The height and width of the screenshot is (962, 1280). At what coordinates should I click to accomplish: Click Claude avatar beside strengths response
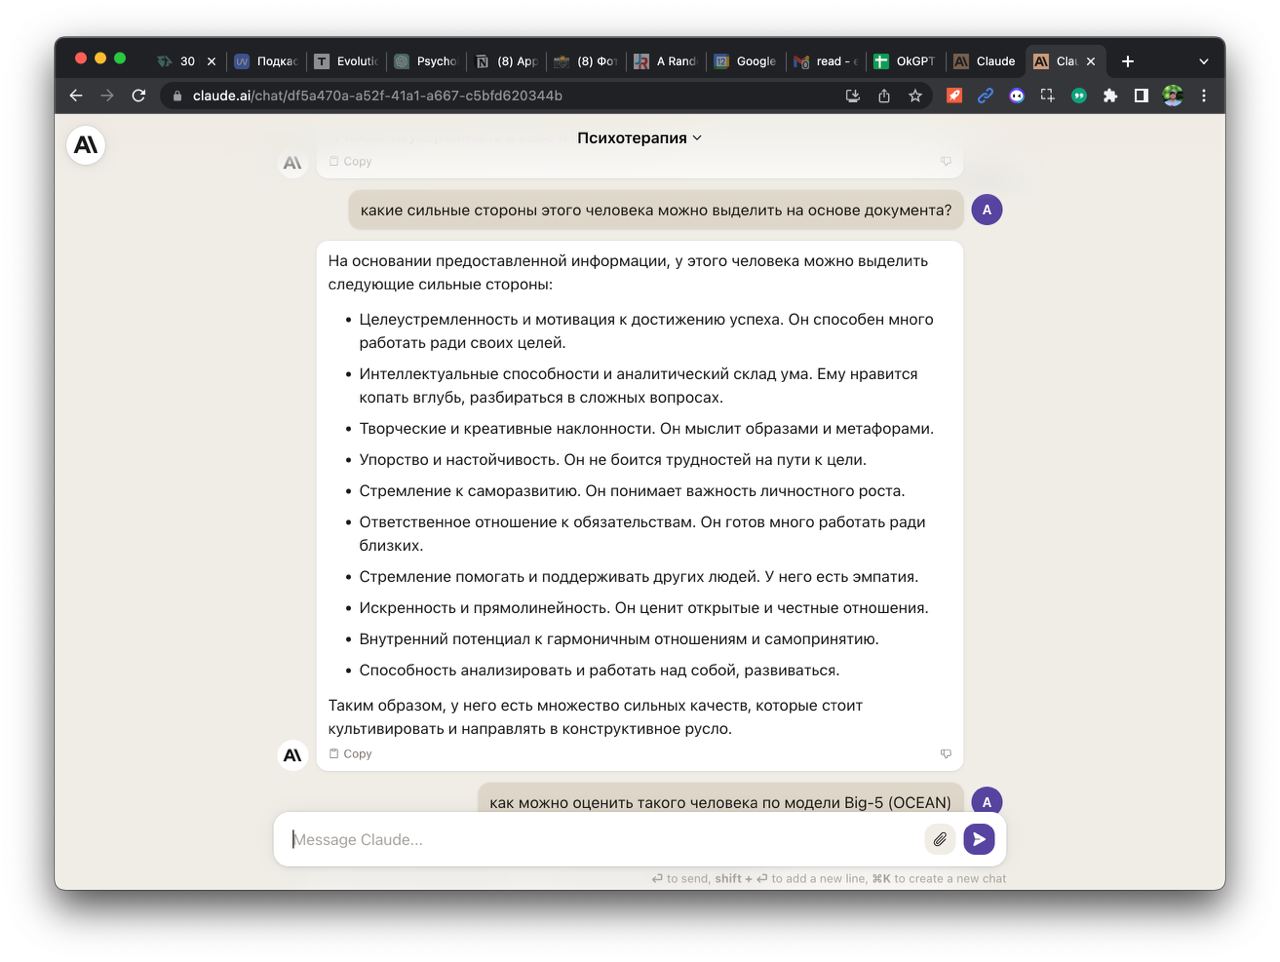pos(292,755)
